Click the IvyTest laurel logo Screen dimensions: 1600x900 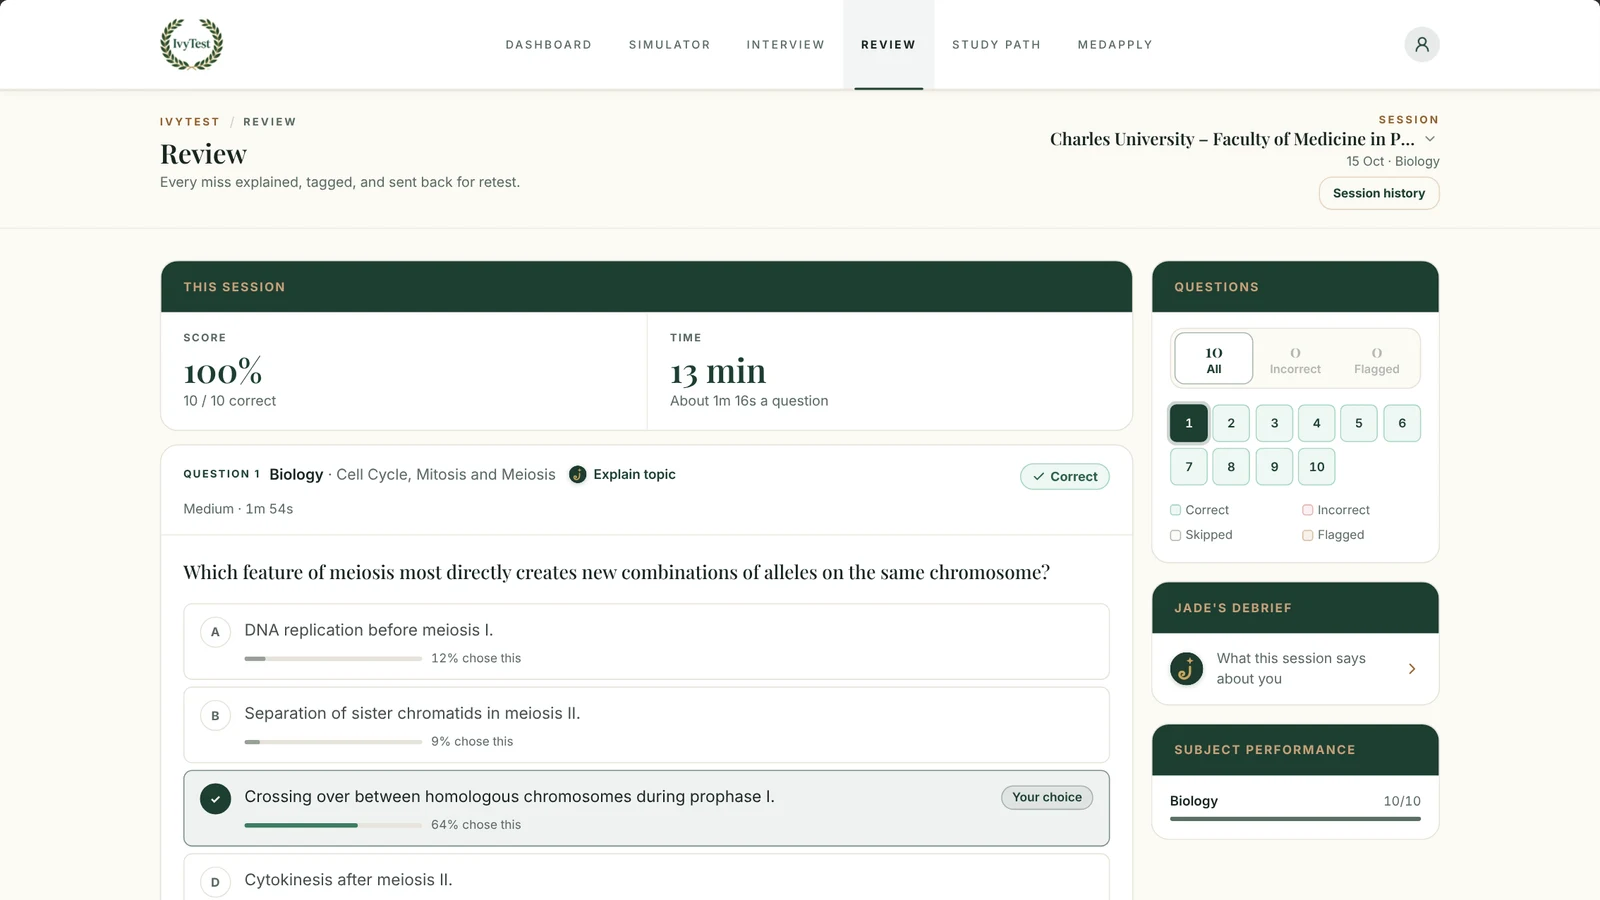tap(192, 44)
